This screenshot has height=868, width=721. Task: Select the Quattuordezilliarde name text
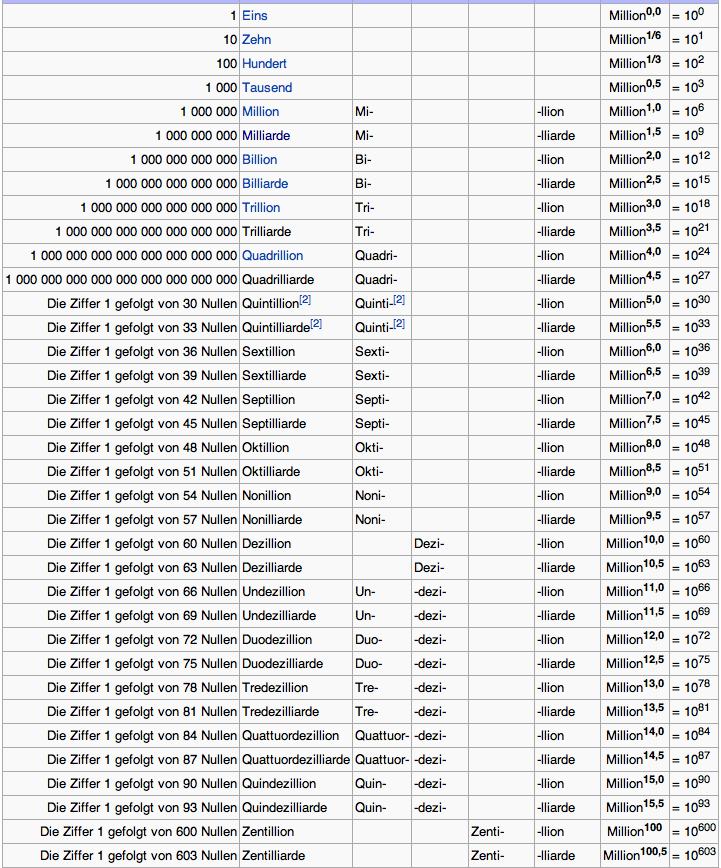click(x=296, y=760)
